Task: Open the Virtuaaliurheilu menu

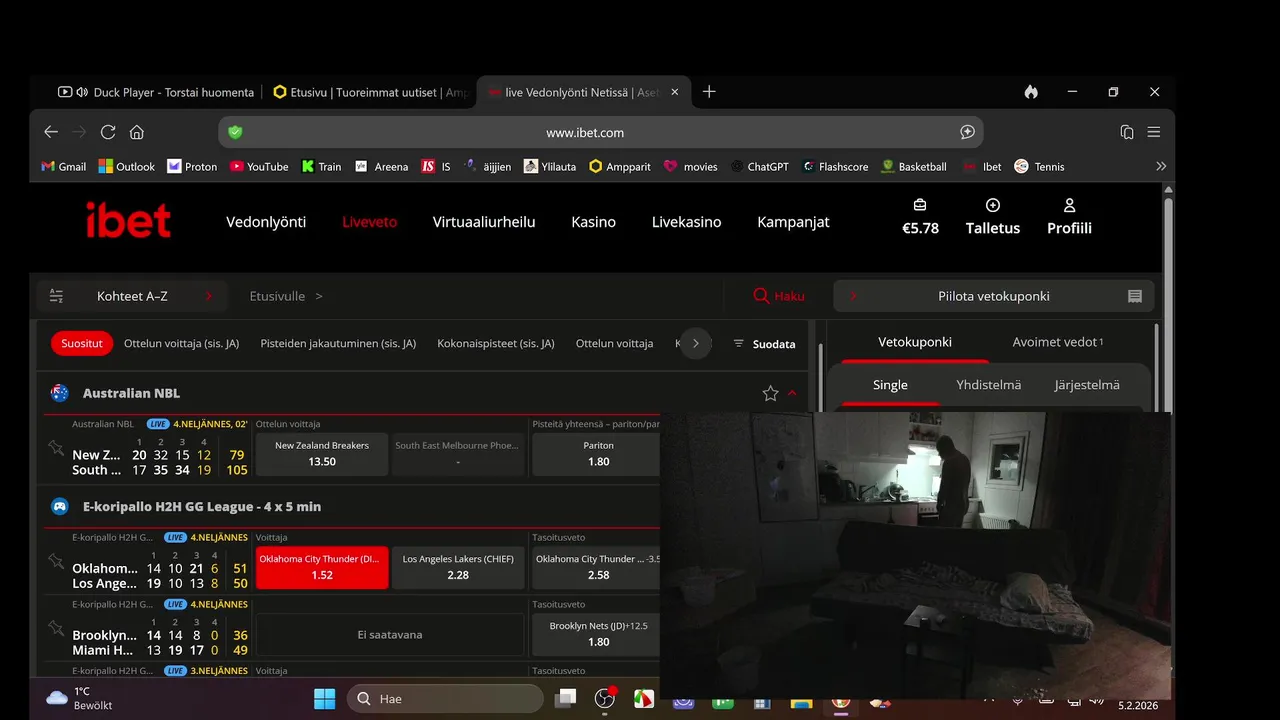Action: pos(484,222)
